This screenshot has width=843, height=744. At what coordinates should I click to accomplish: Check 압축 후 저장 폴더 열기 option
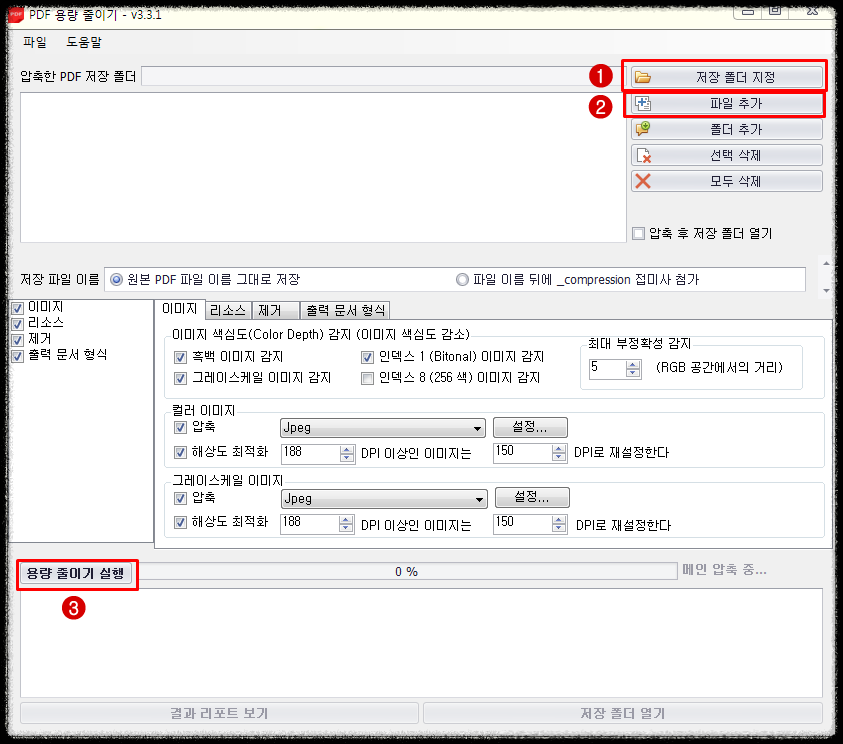tap(637, 233)
